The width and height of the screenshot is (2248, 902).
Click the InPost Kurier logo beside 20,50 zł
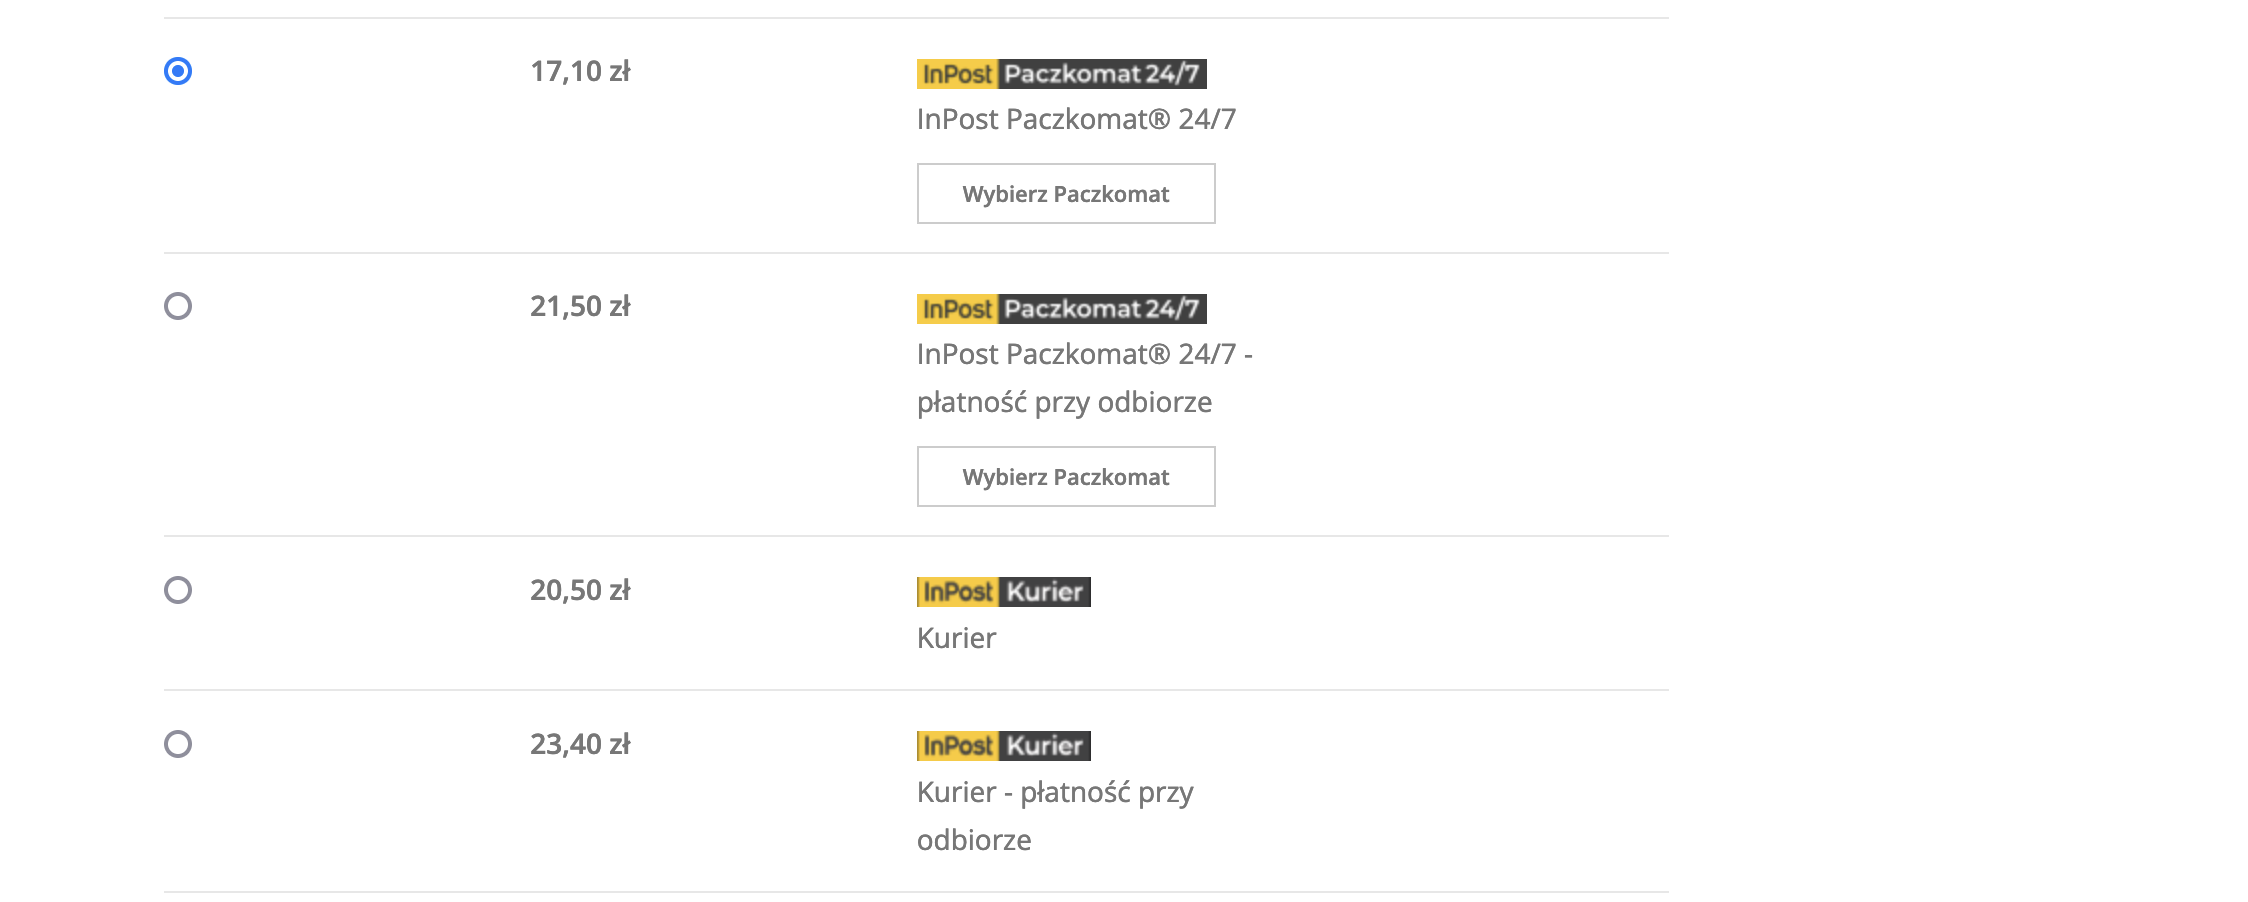click(1003, 592)
